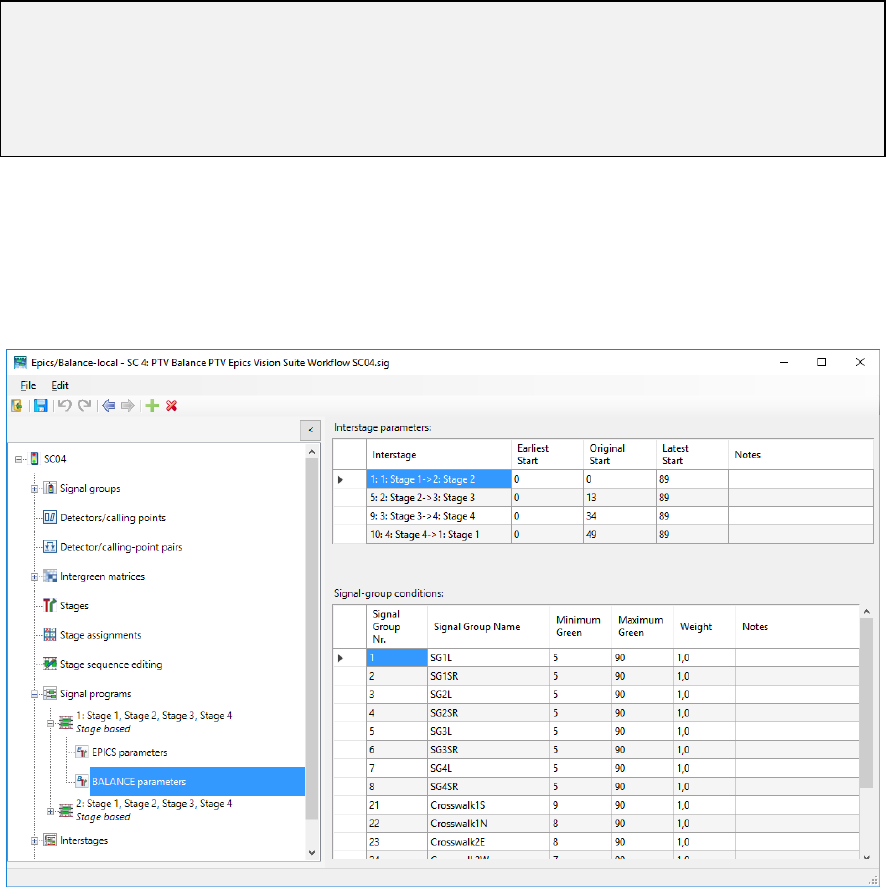Click Minimum Green cell for SG1L
This screenshot has height=887, width=886.
click(579, 658)
